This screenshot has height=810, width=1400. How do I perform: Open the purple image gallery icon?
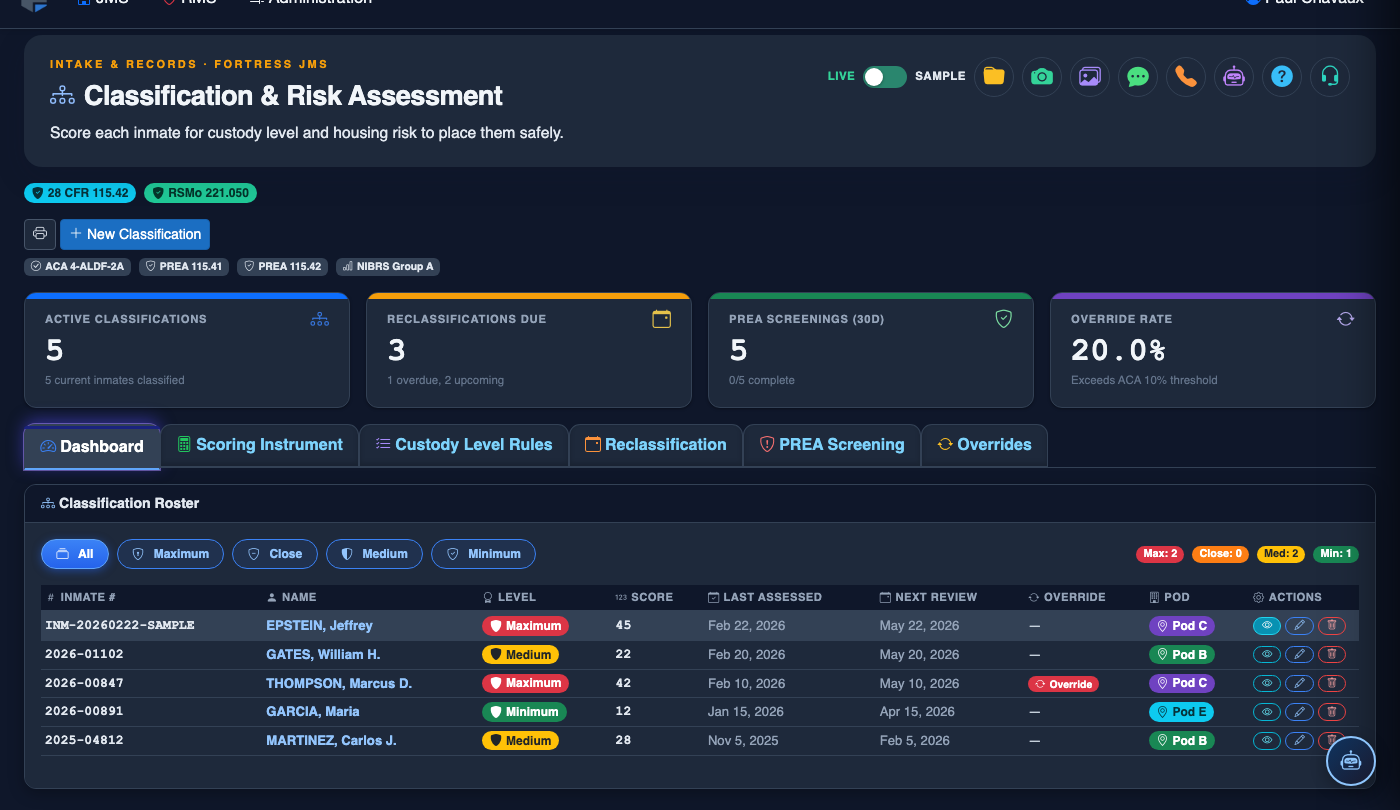1089,77
